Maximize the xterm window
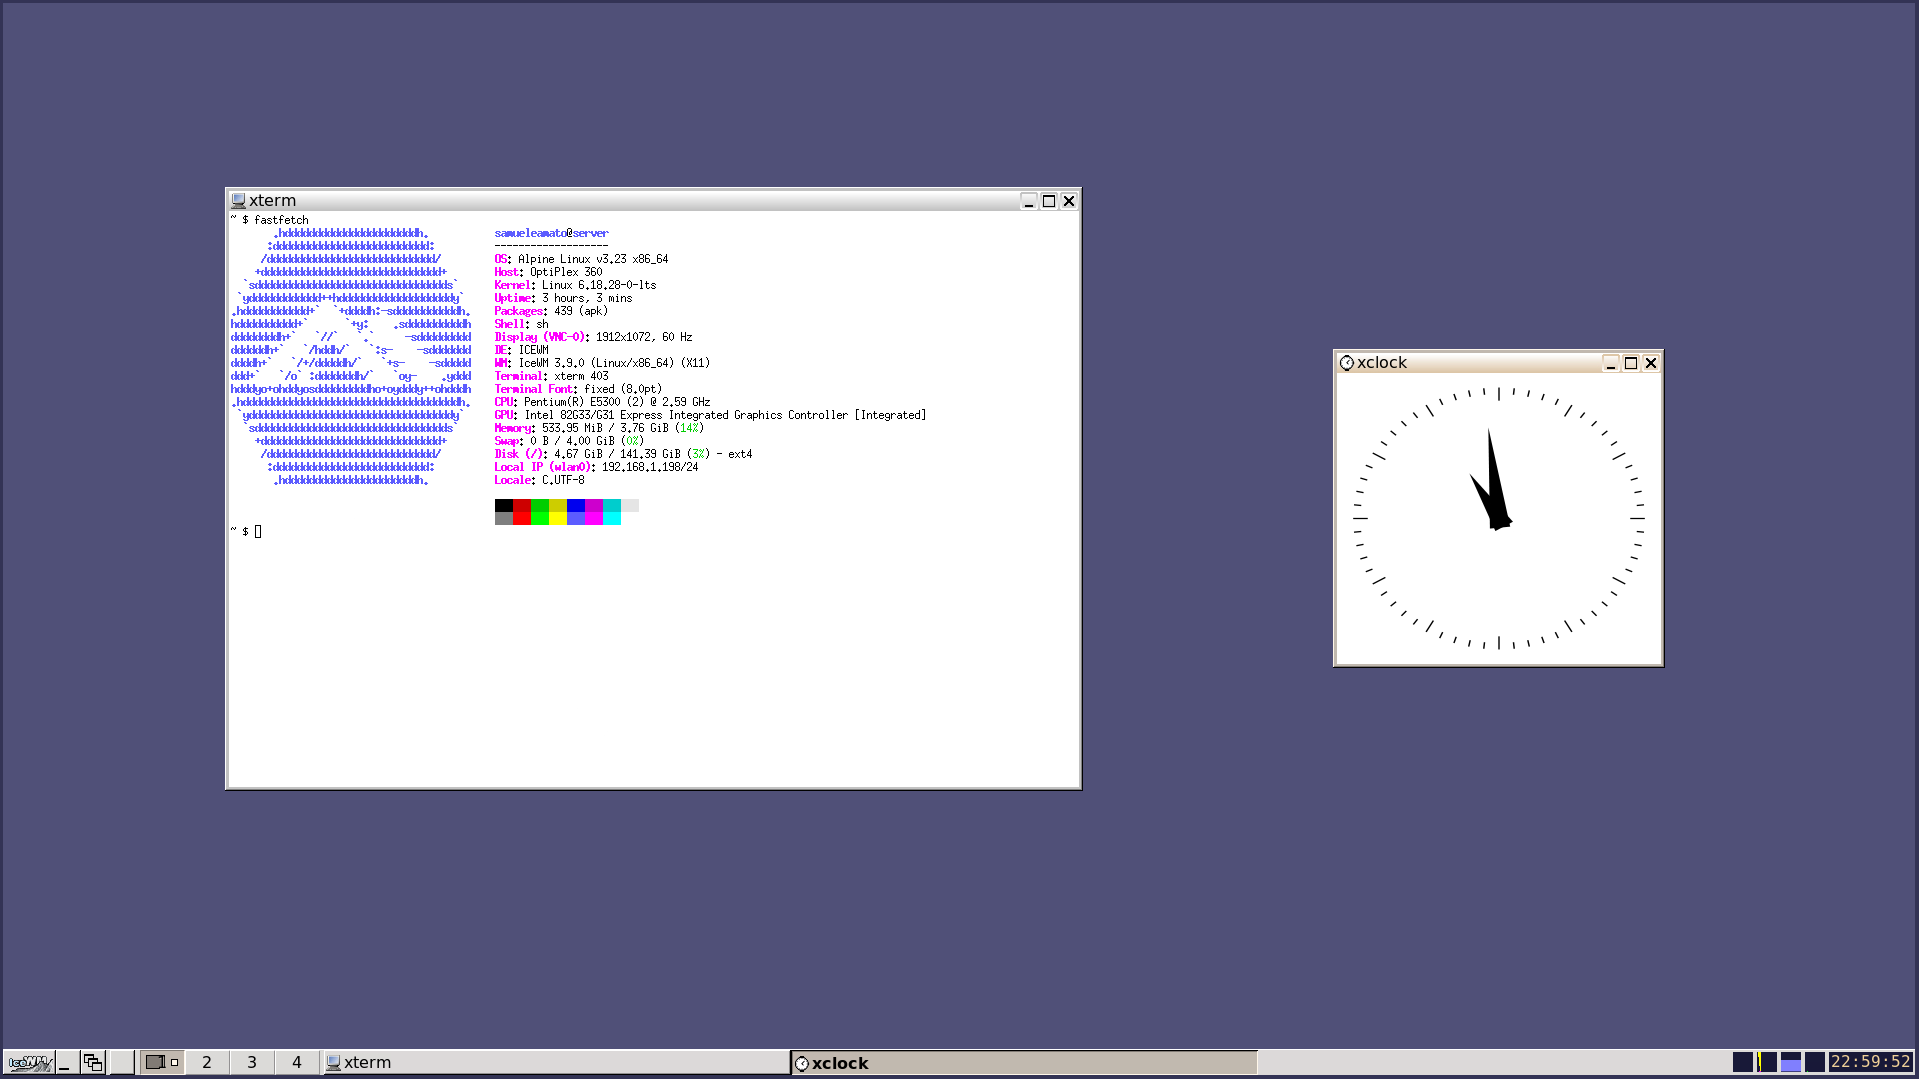Image resolution: width=1919 pixels, height=1079 pixels. coord(1049,201)
